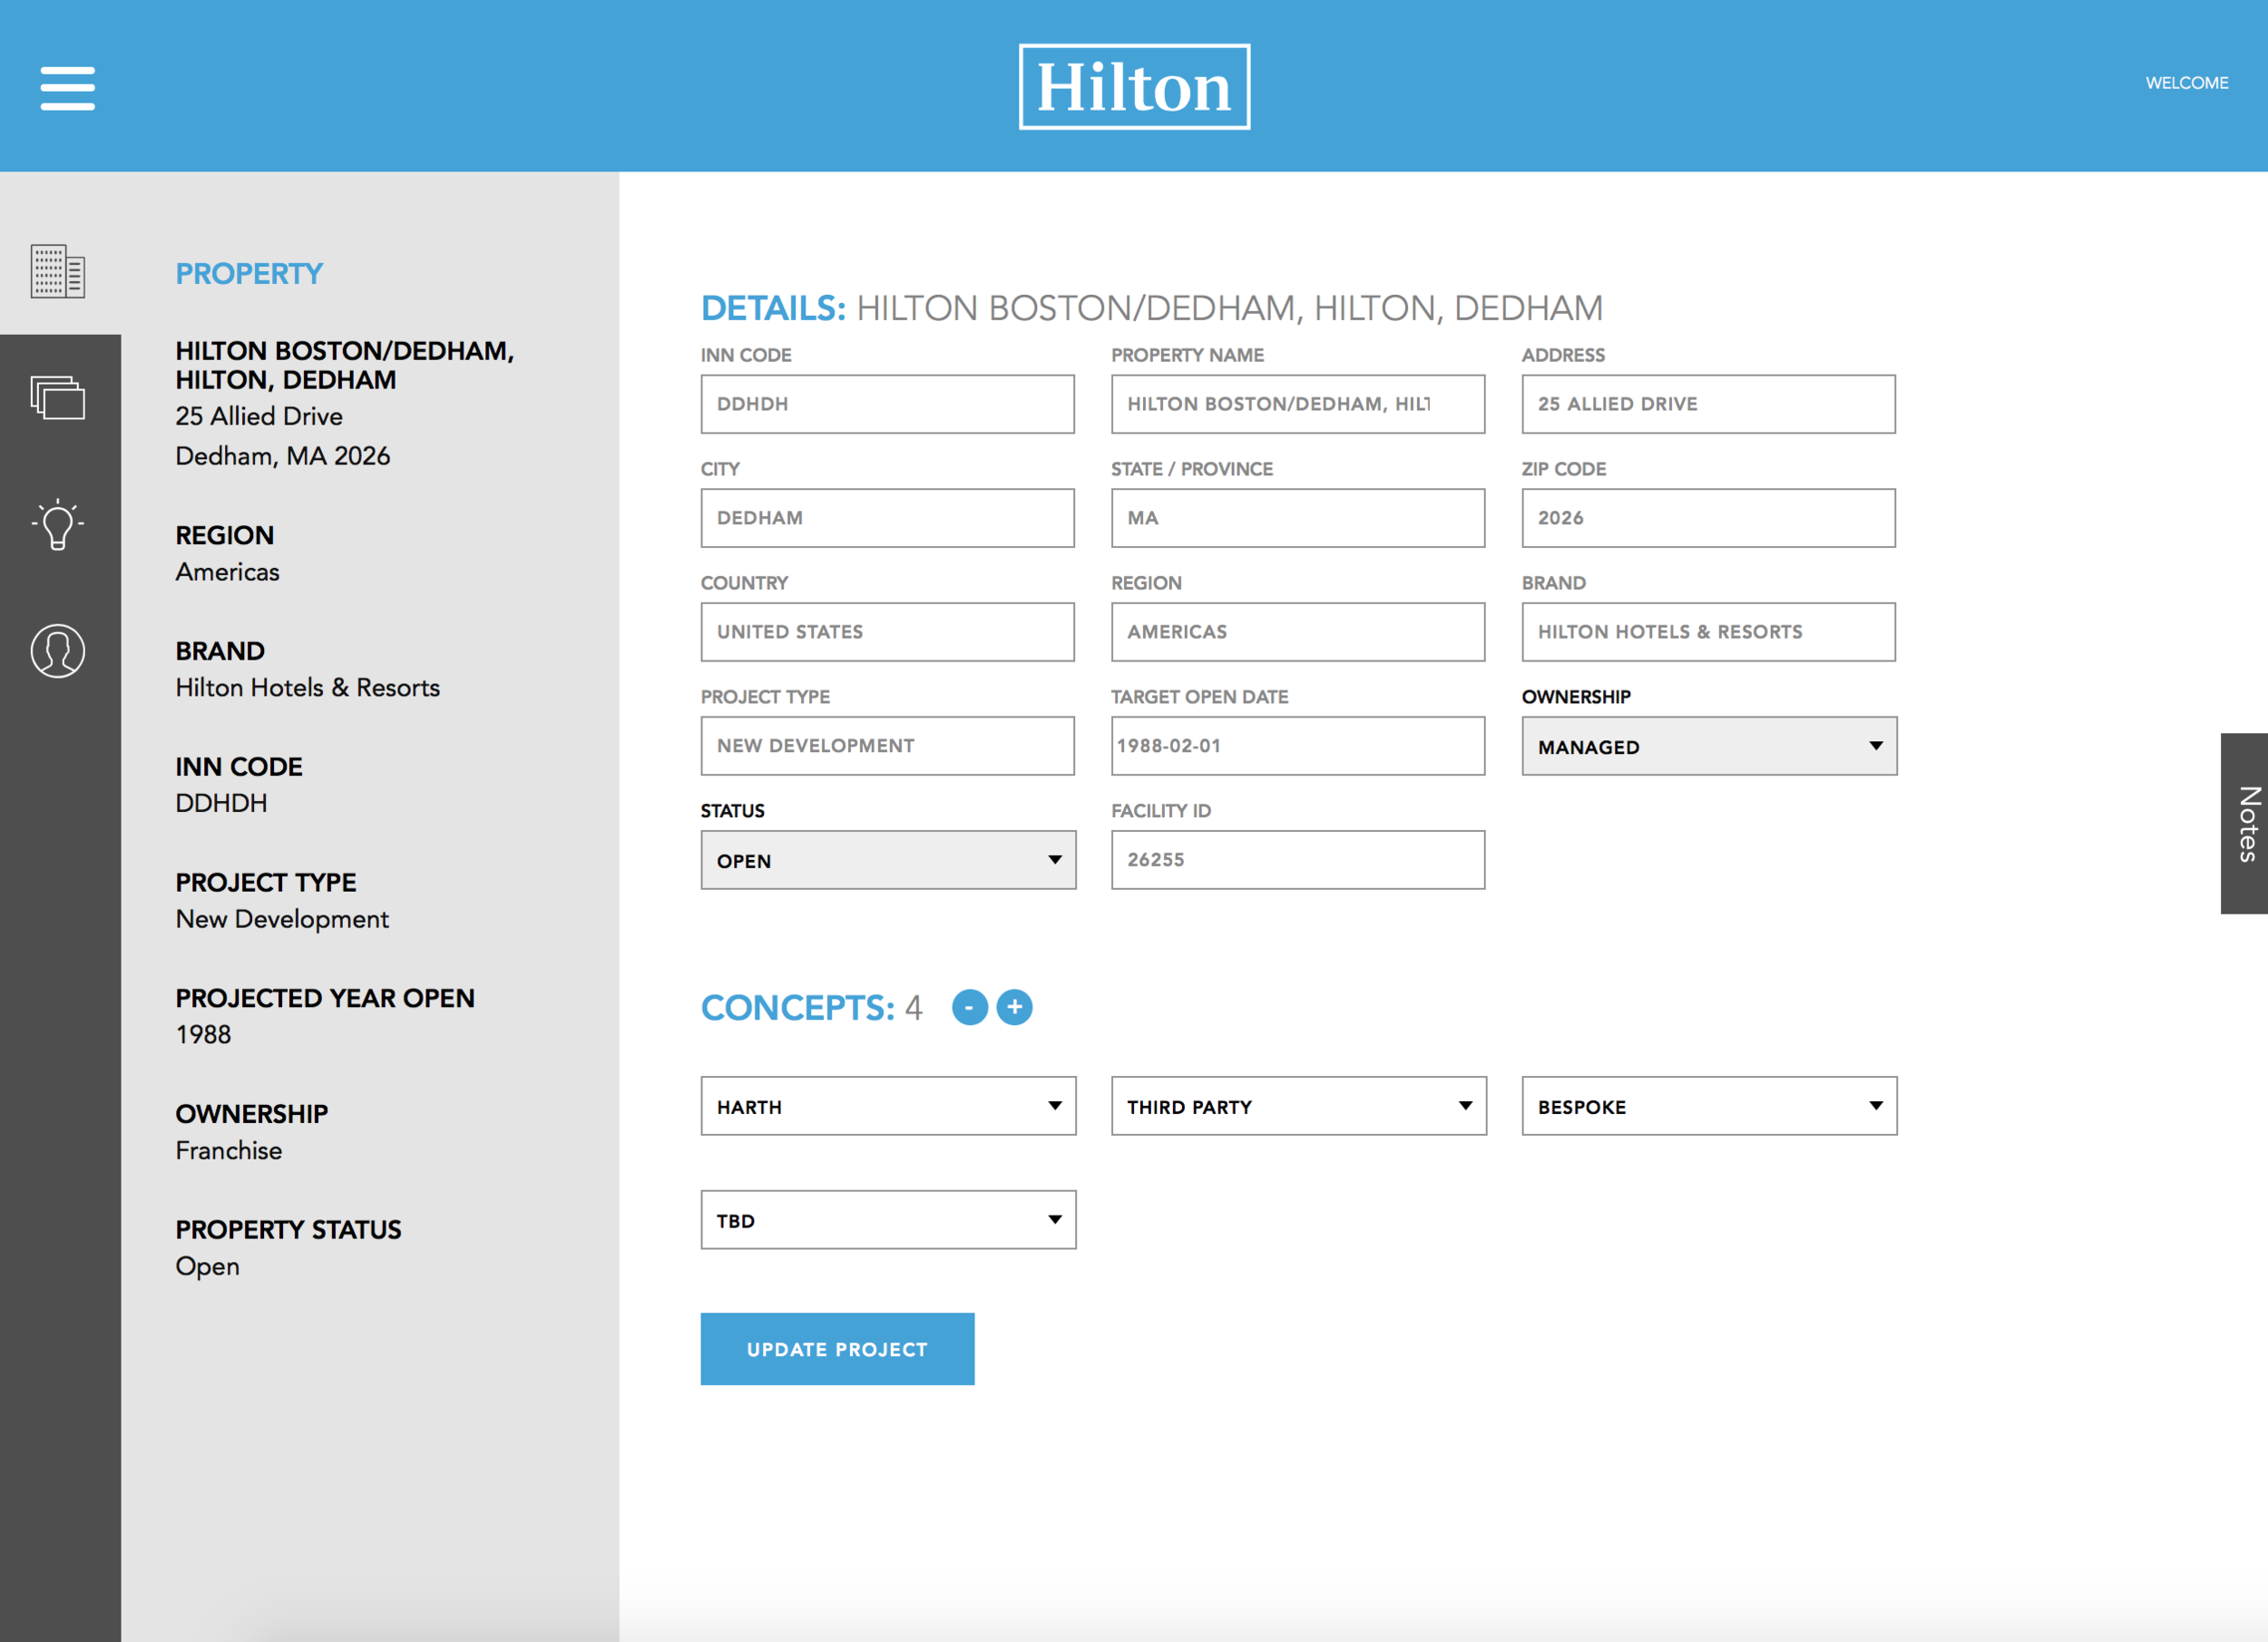2268x1642 pixels.
Task: Click the Facility ID input field
Action: pos(1297,860)
